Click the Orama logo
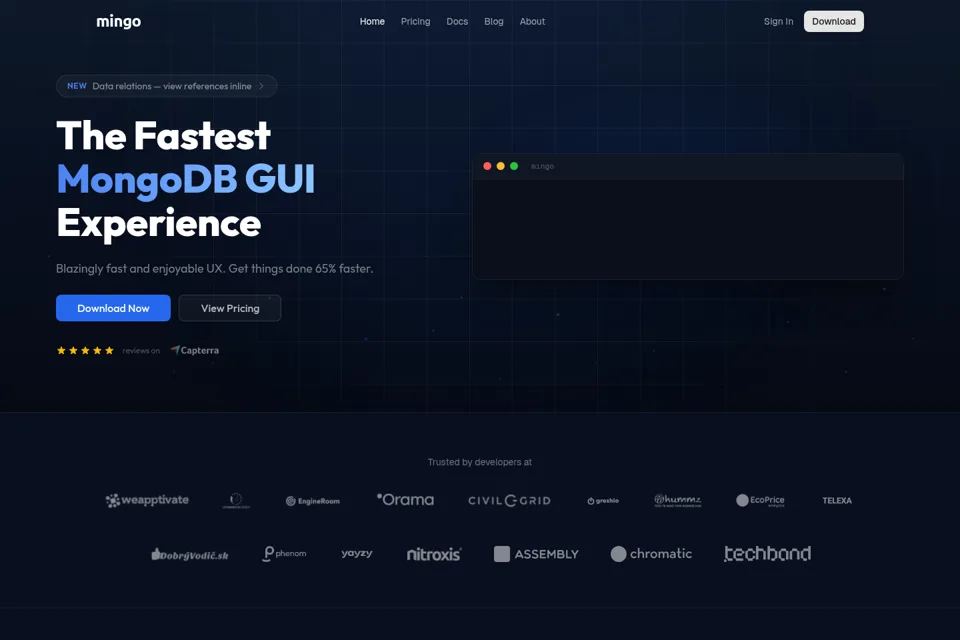 [405, 500]
